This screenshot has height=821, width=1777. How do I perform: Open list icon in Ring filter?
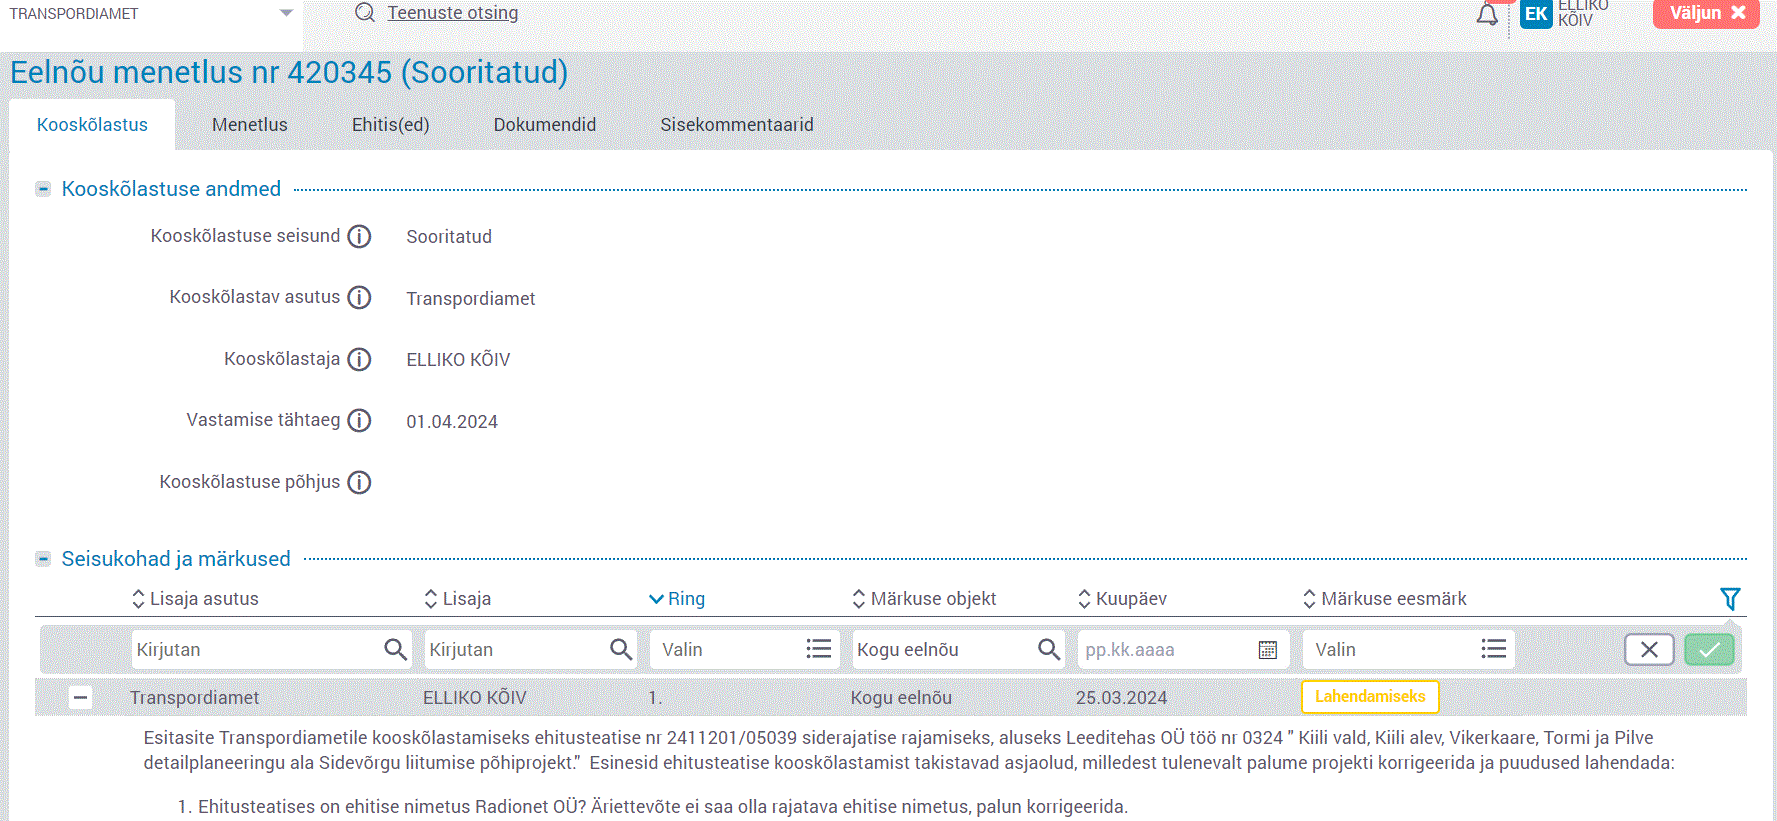pyautogui.click(x=819, y=649)
